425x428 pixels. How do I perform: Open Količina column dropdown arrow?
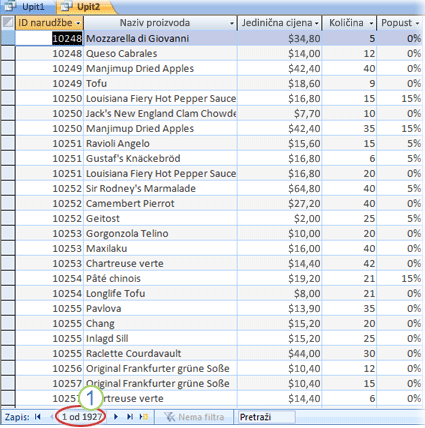(371, 23)
